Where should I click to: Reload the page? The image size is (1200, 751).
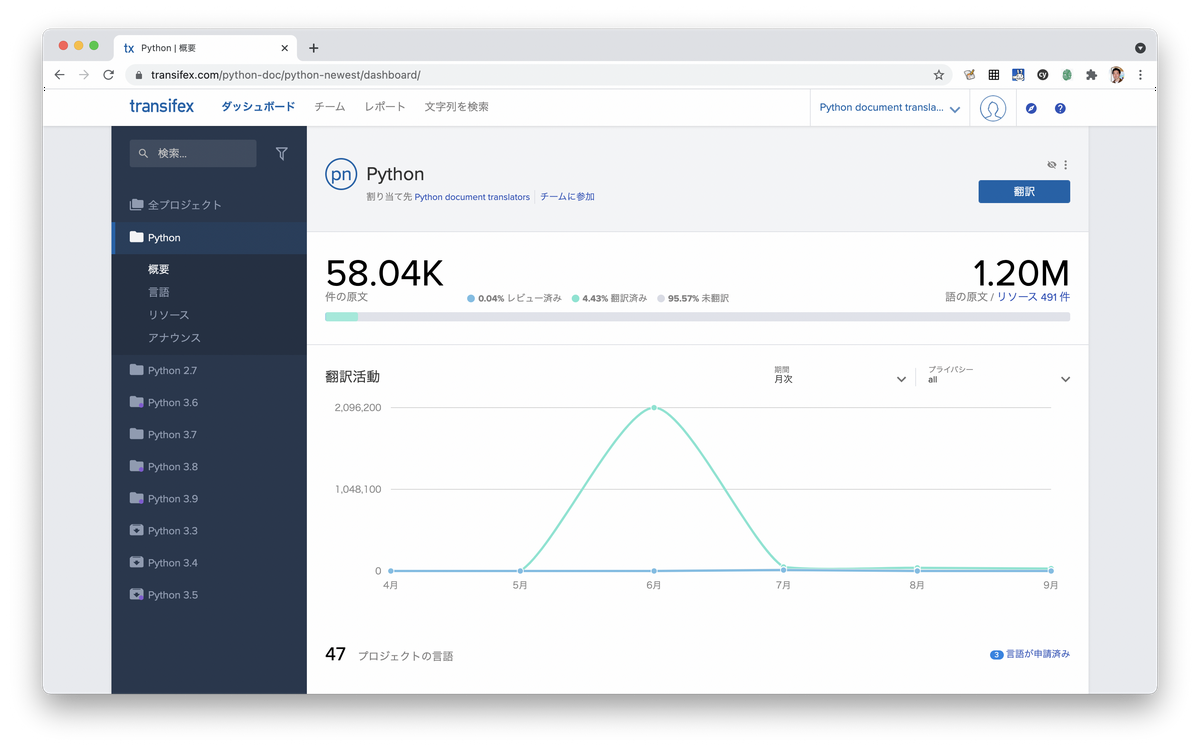pyautogui.click(x=108, y=75)
